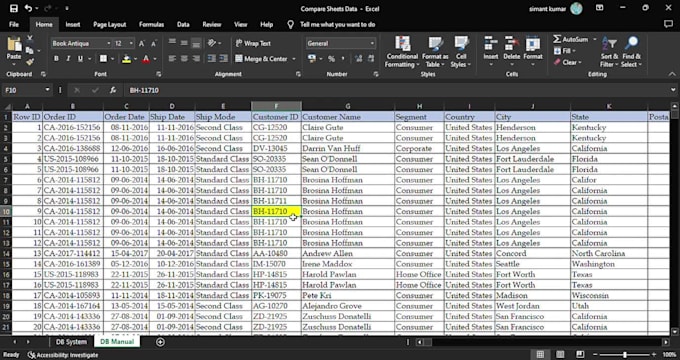Screen dimensions: 680x360
Task: Click the Cut scissors icon
Action: pos(30,39)
